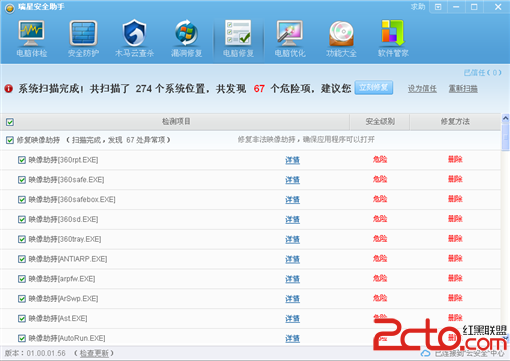Click the 重新扫描 link

(x=463, y=89)
